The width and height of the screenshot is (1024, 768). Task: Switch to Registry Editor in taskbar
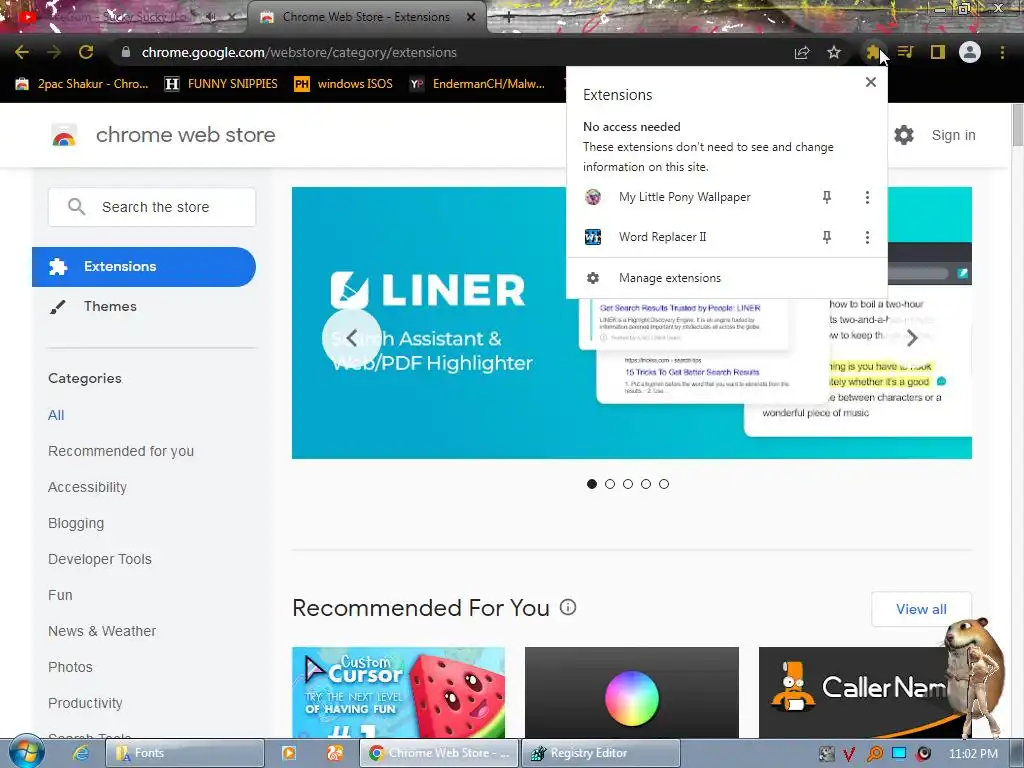tap(601, 753)
